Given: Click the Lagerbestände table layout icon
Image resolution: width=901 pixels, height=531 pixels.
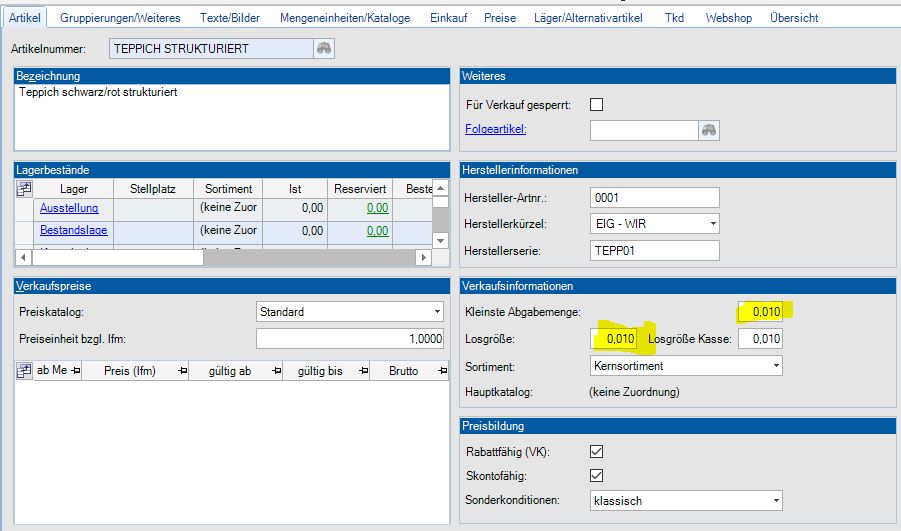Looking at the screenshot, I should click(25, 188).
